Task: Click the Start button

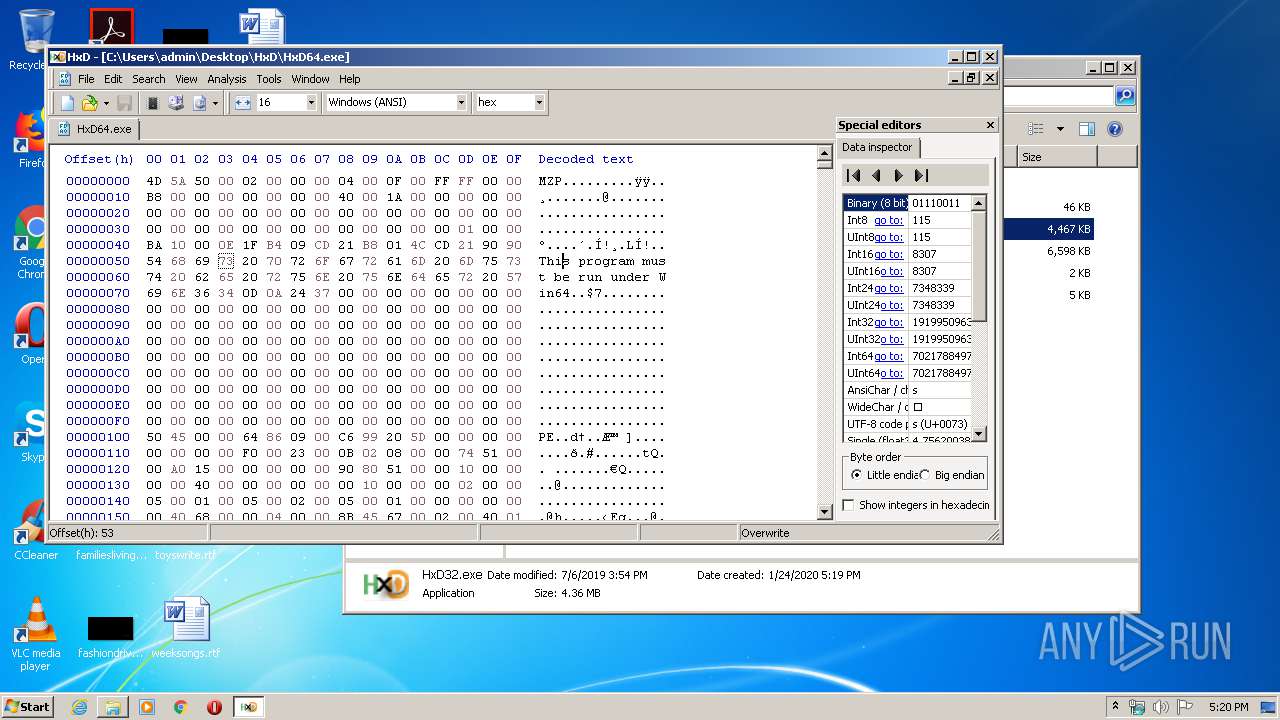Action: (27, 706)
